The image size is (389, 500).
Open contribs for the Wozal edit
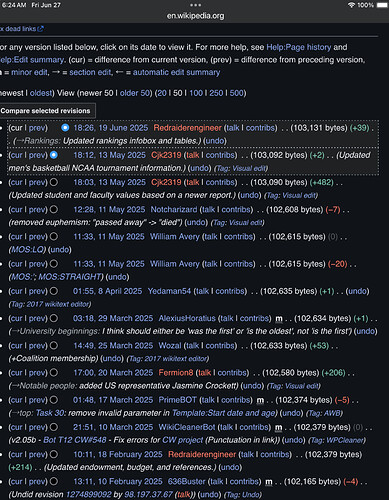220,346
